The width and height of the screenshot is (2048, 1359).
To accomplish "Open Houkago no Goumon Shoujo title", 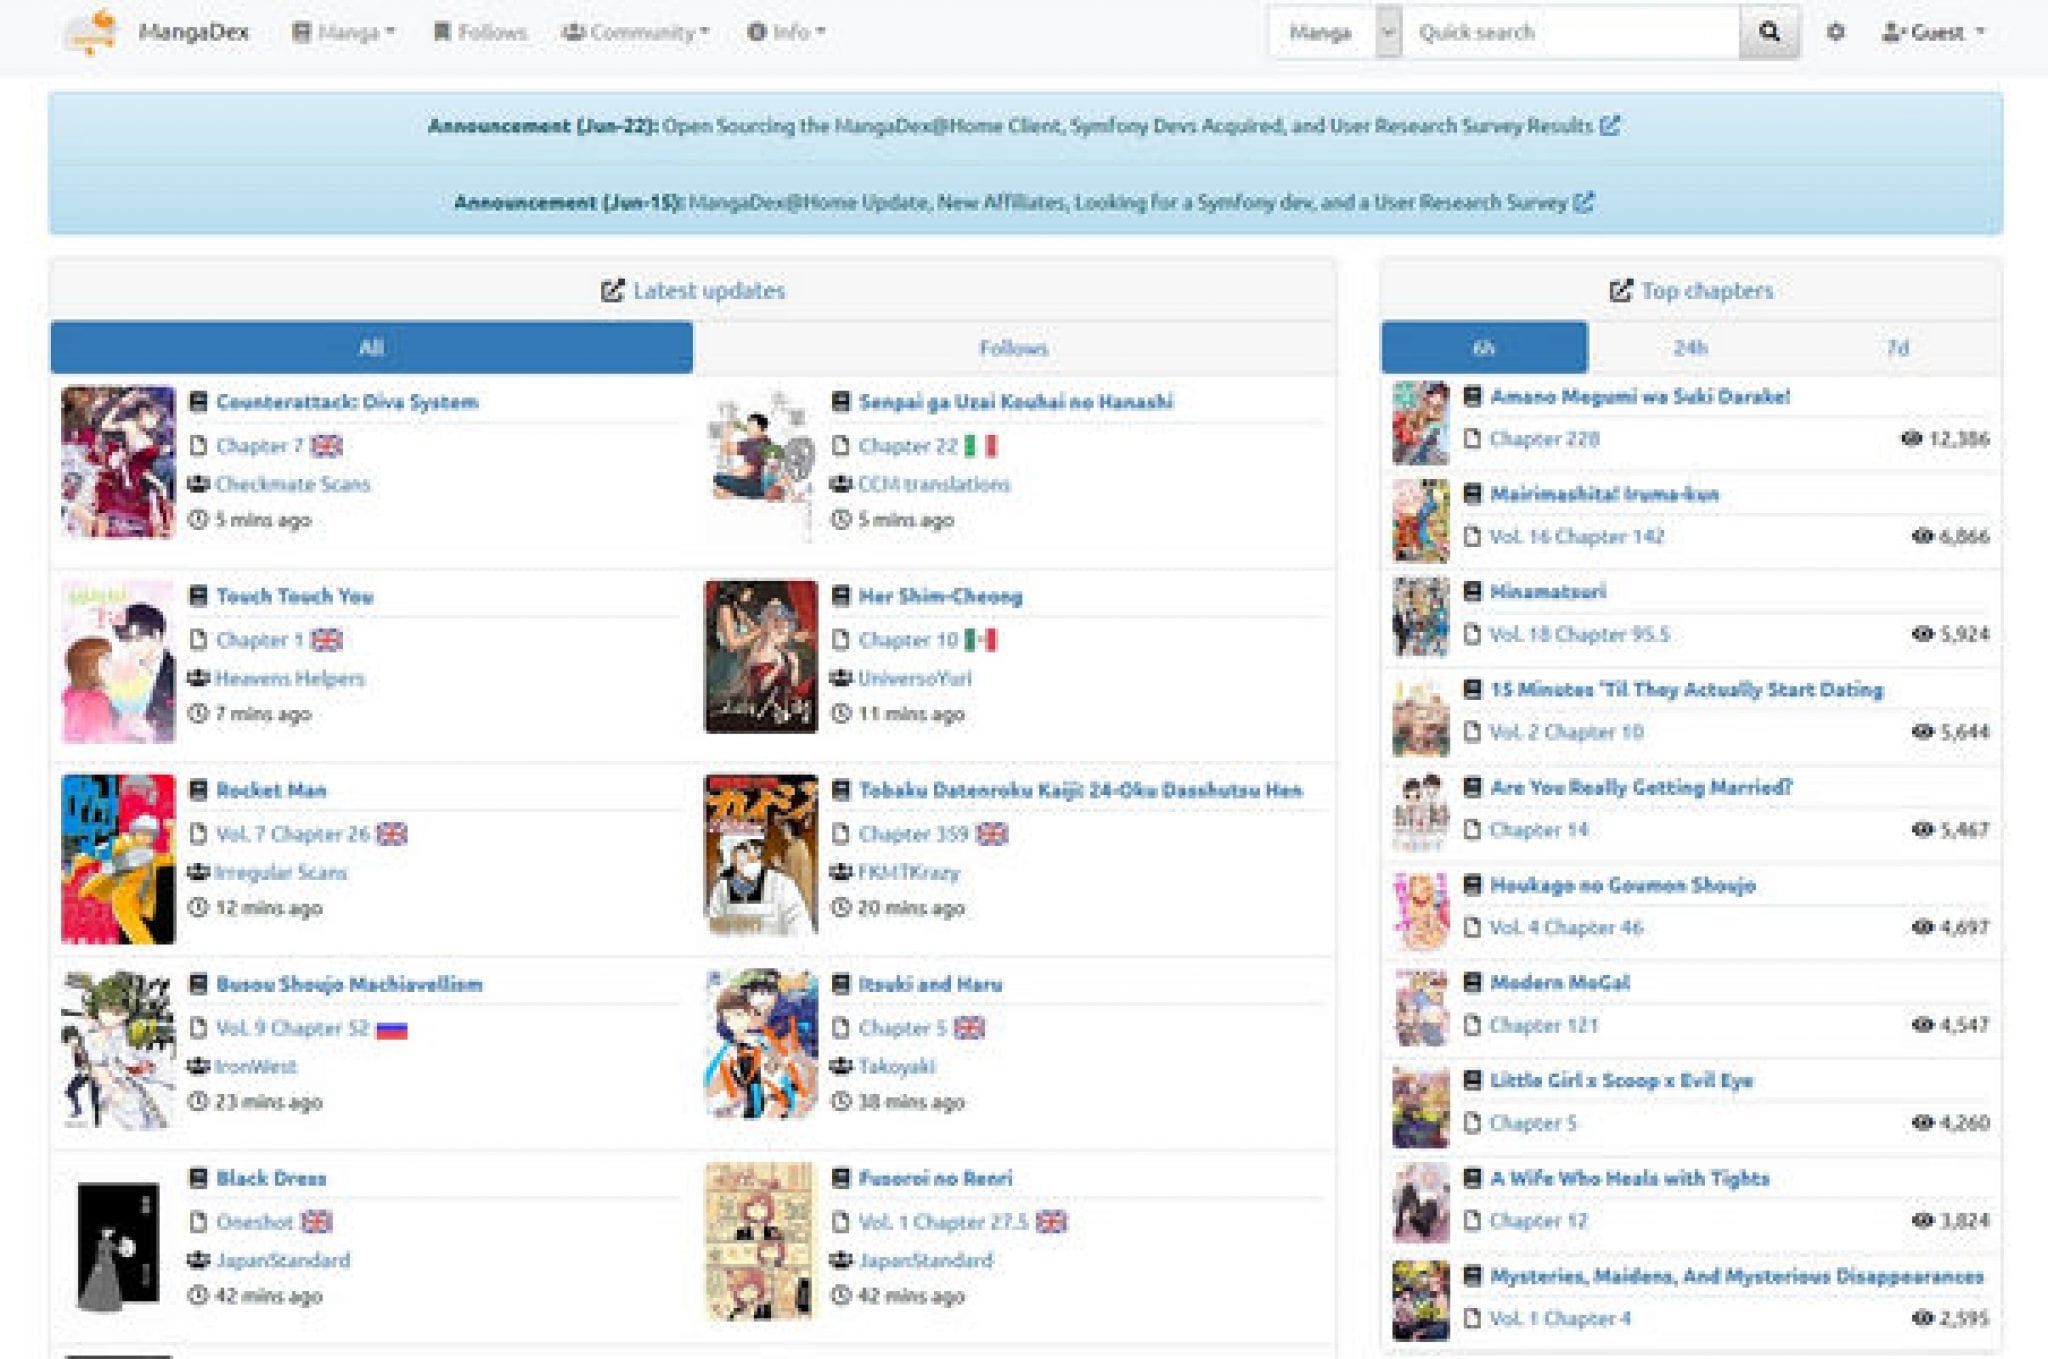I will point(1622,885).
